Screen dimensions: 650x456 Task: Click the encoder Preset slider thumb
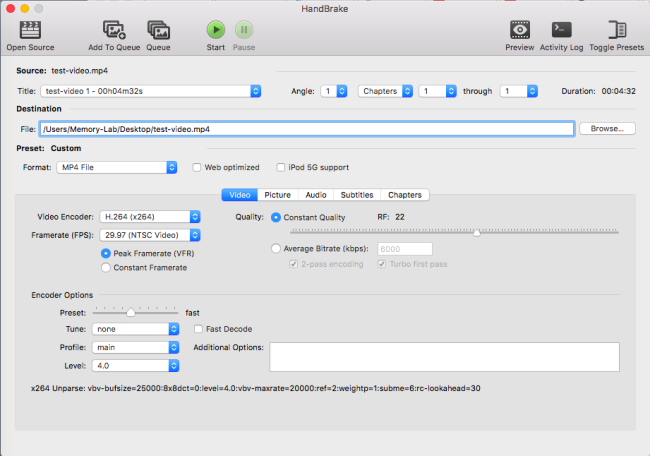[x=131, y=312]
